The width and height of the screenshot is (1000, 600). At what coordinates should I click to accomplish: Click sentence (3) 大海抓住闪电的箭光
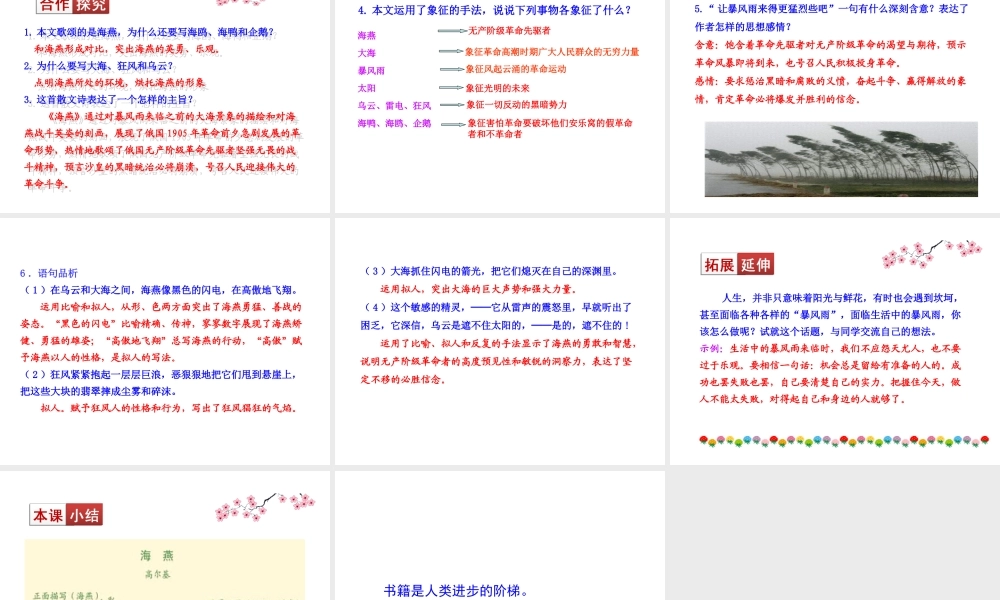[x=491, y=271]
